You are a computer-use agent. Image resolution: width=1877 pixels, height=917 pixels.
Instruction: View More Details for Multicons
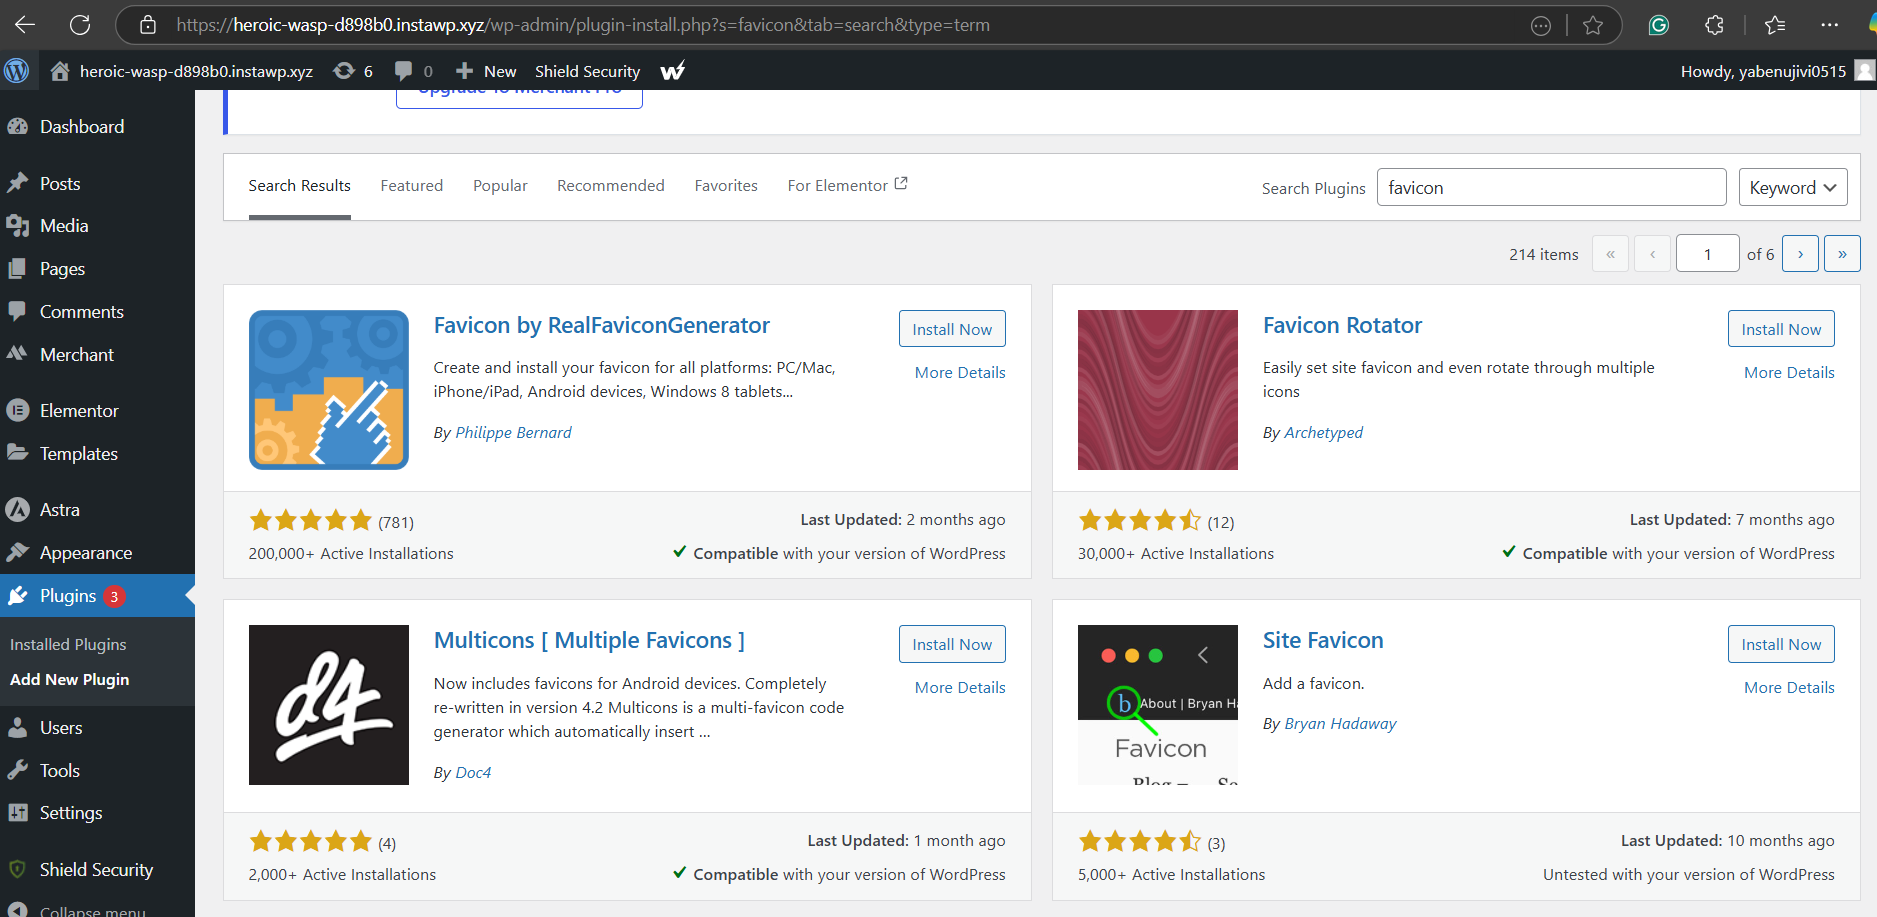point(960,687)
